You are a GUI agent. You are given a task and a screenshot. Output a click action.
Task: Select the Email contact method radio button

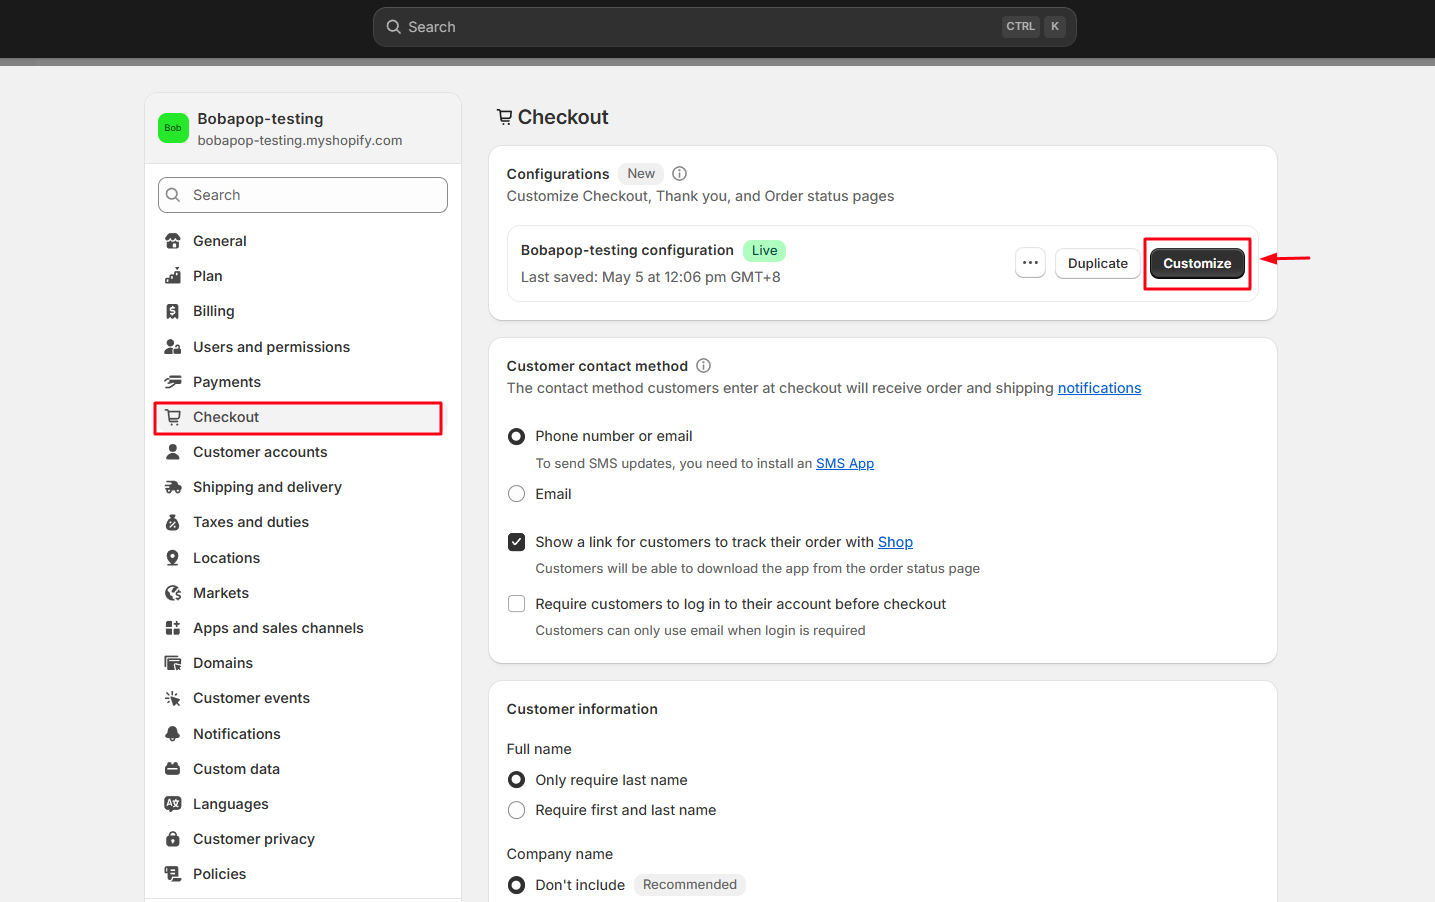click(517, 494)
